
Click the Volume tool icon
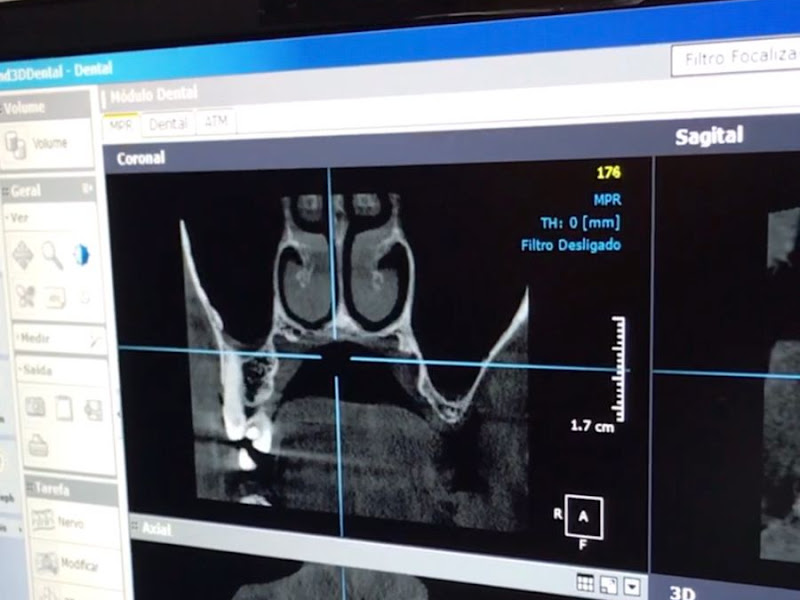click(x=17, y=145)
